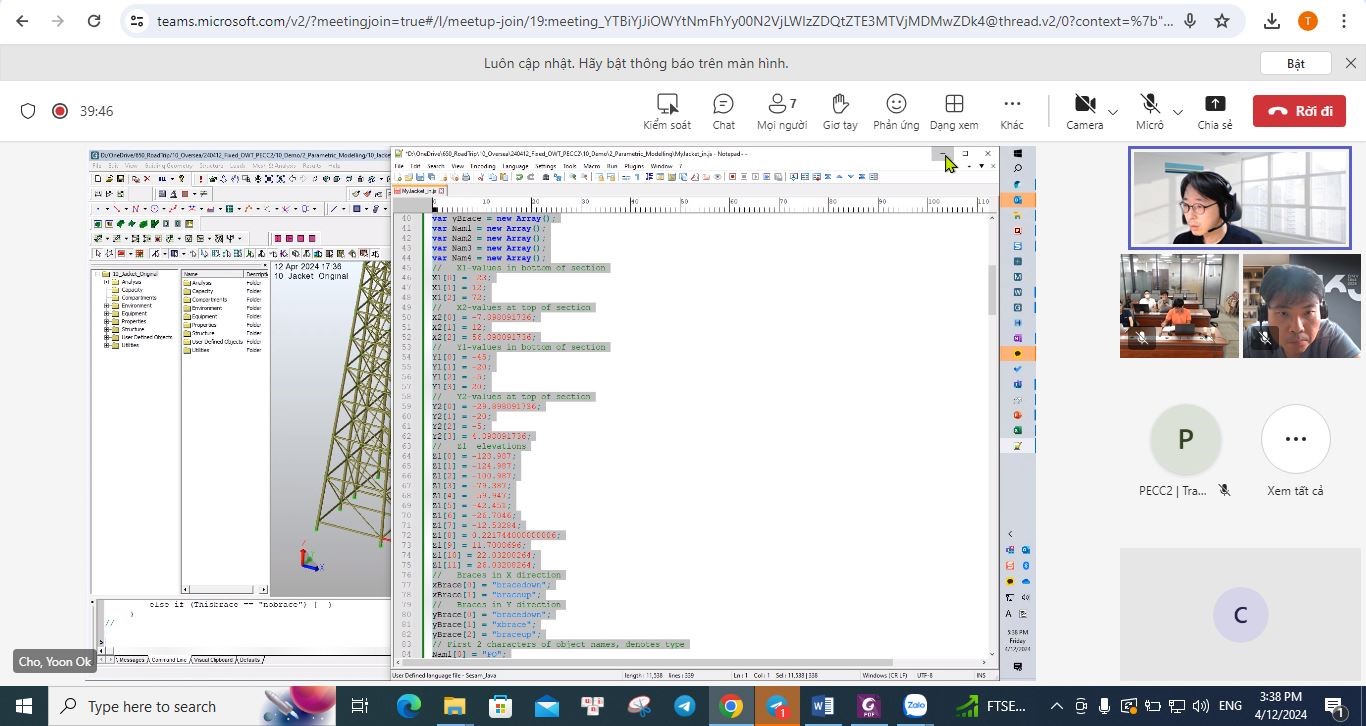Image resolution: width=1366 pixels, height=726 pixels.
Task: Reload the browser page
Action: point(94,20)
